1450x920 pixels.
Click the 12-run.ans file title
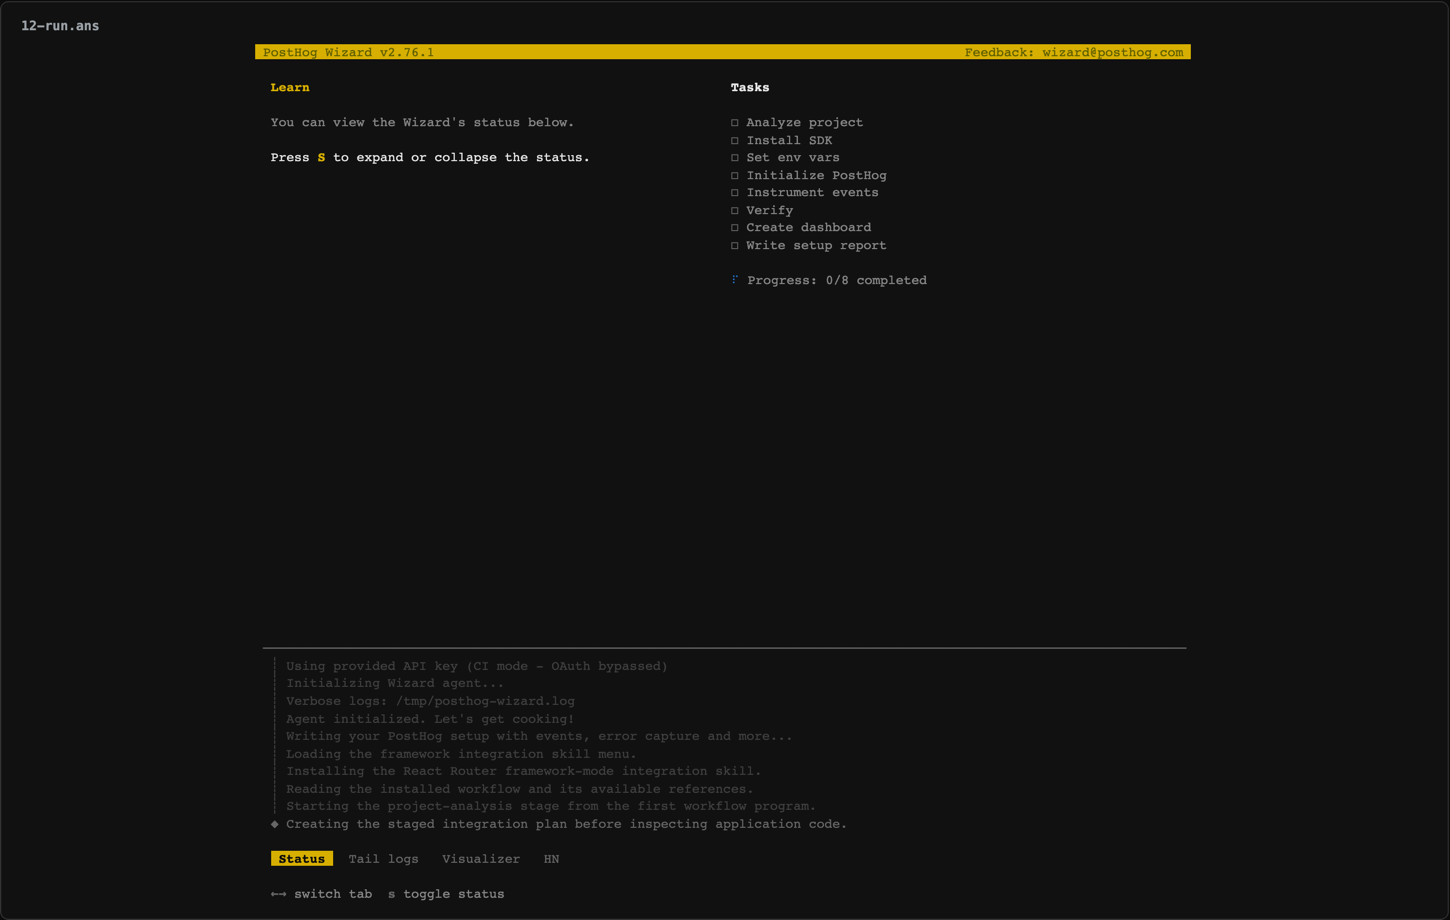[60, 26]
